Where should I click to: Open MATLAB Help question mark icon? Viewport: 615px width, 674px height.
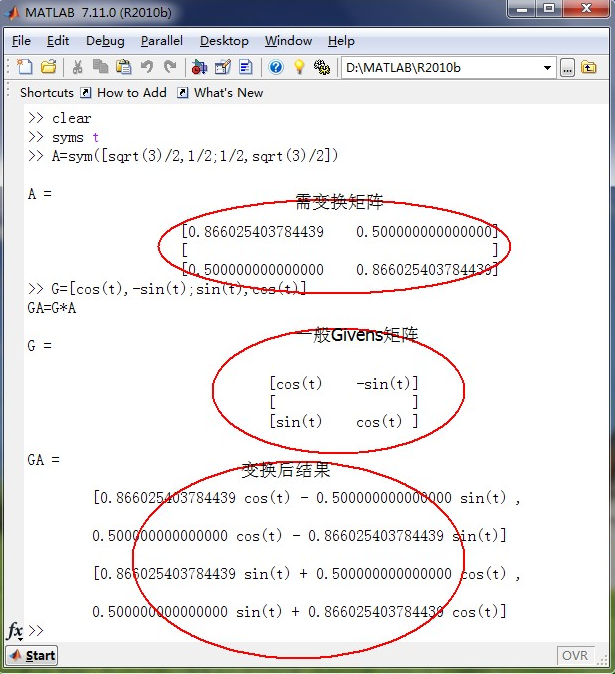276,67
